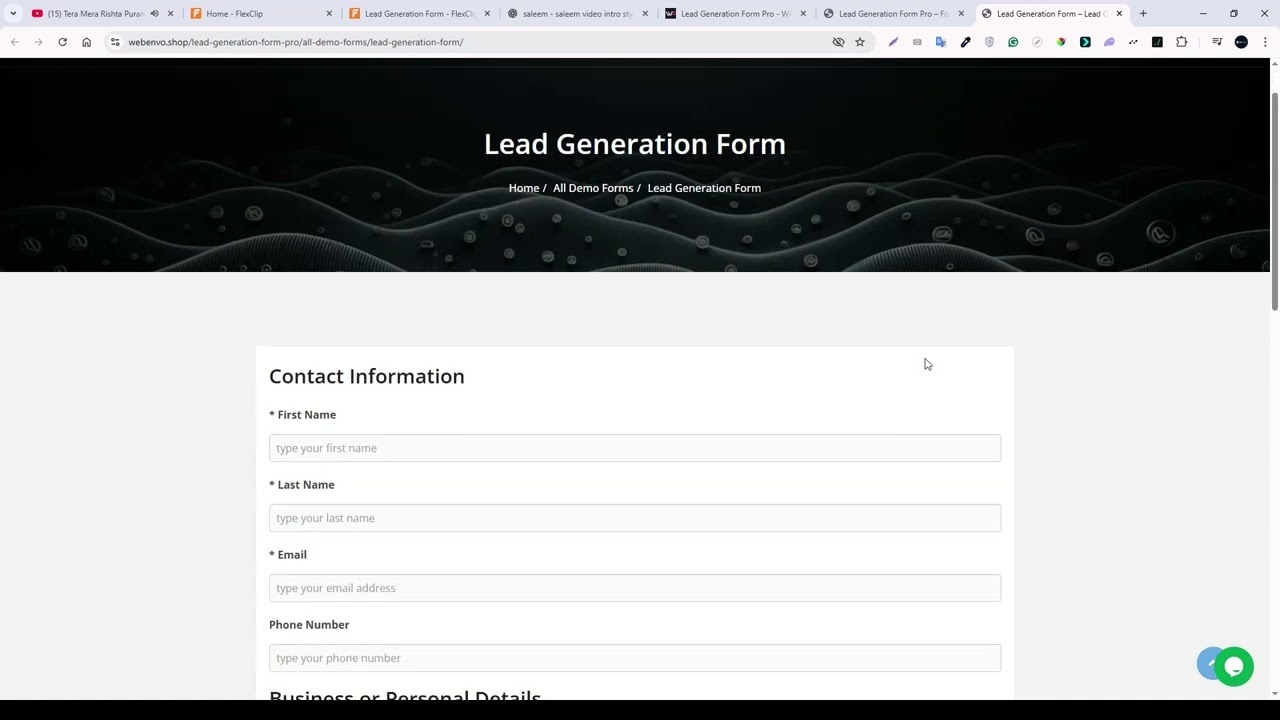Open a new browser tab
This screenshot has height=720, width=1280.
1143,14
